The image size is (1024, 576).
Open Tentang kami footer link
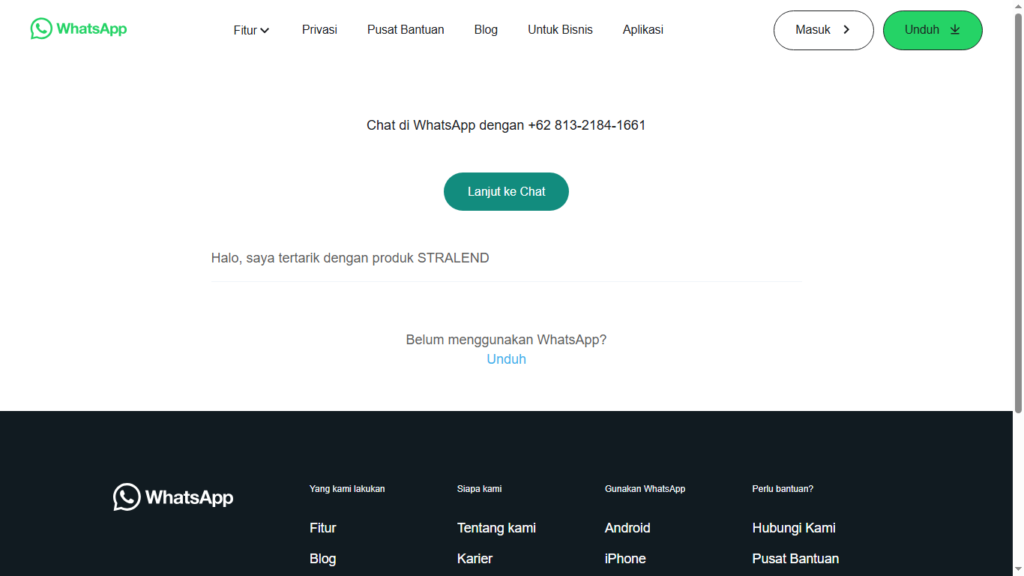[x=496, y=528]
